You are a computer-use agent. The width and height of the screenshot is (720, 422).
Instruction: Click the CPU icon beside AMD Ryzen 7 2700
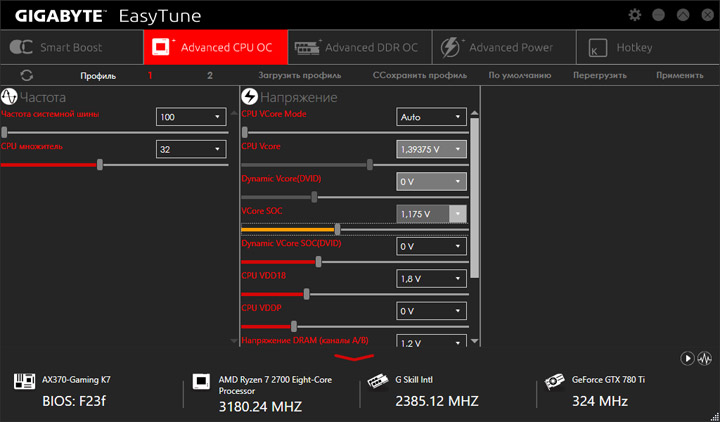tap(201, 381)
